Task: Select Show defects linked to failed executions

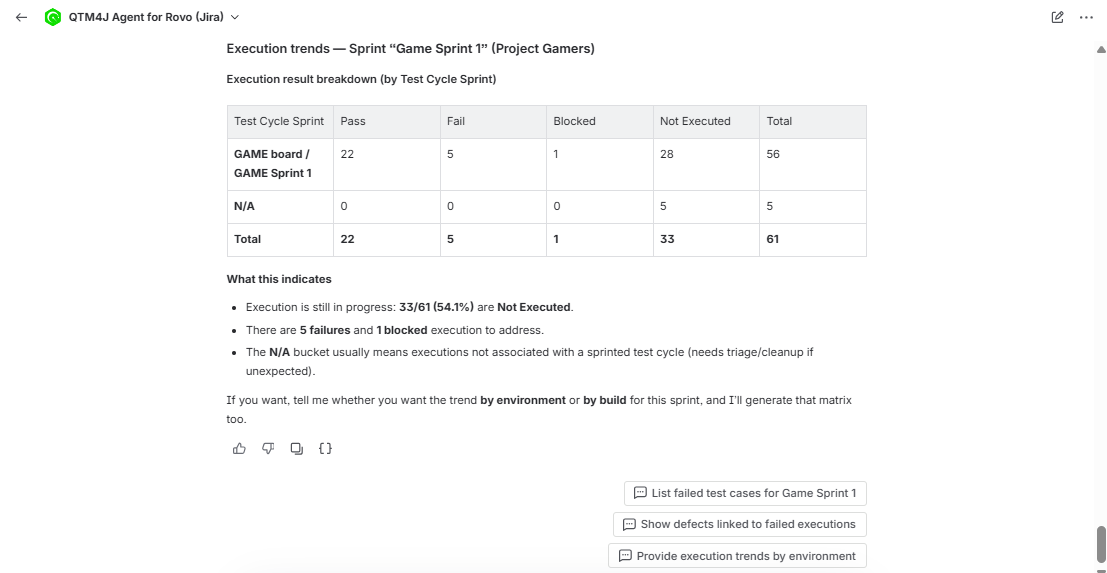Action: tap(739, 524)
